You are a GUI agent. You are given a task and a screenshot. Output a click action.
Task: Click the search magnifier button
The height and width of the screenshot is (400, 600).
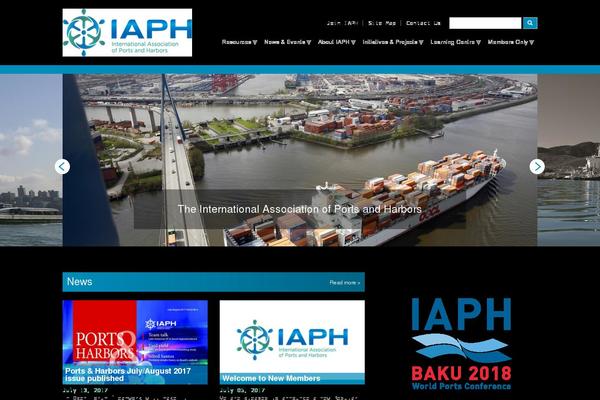coord(530,23)
